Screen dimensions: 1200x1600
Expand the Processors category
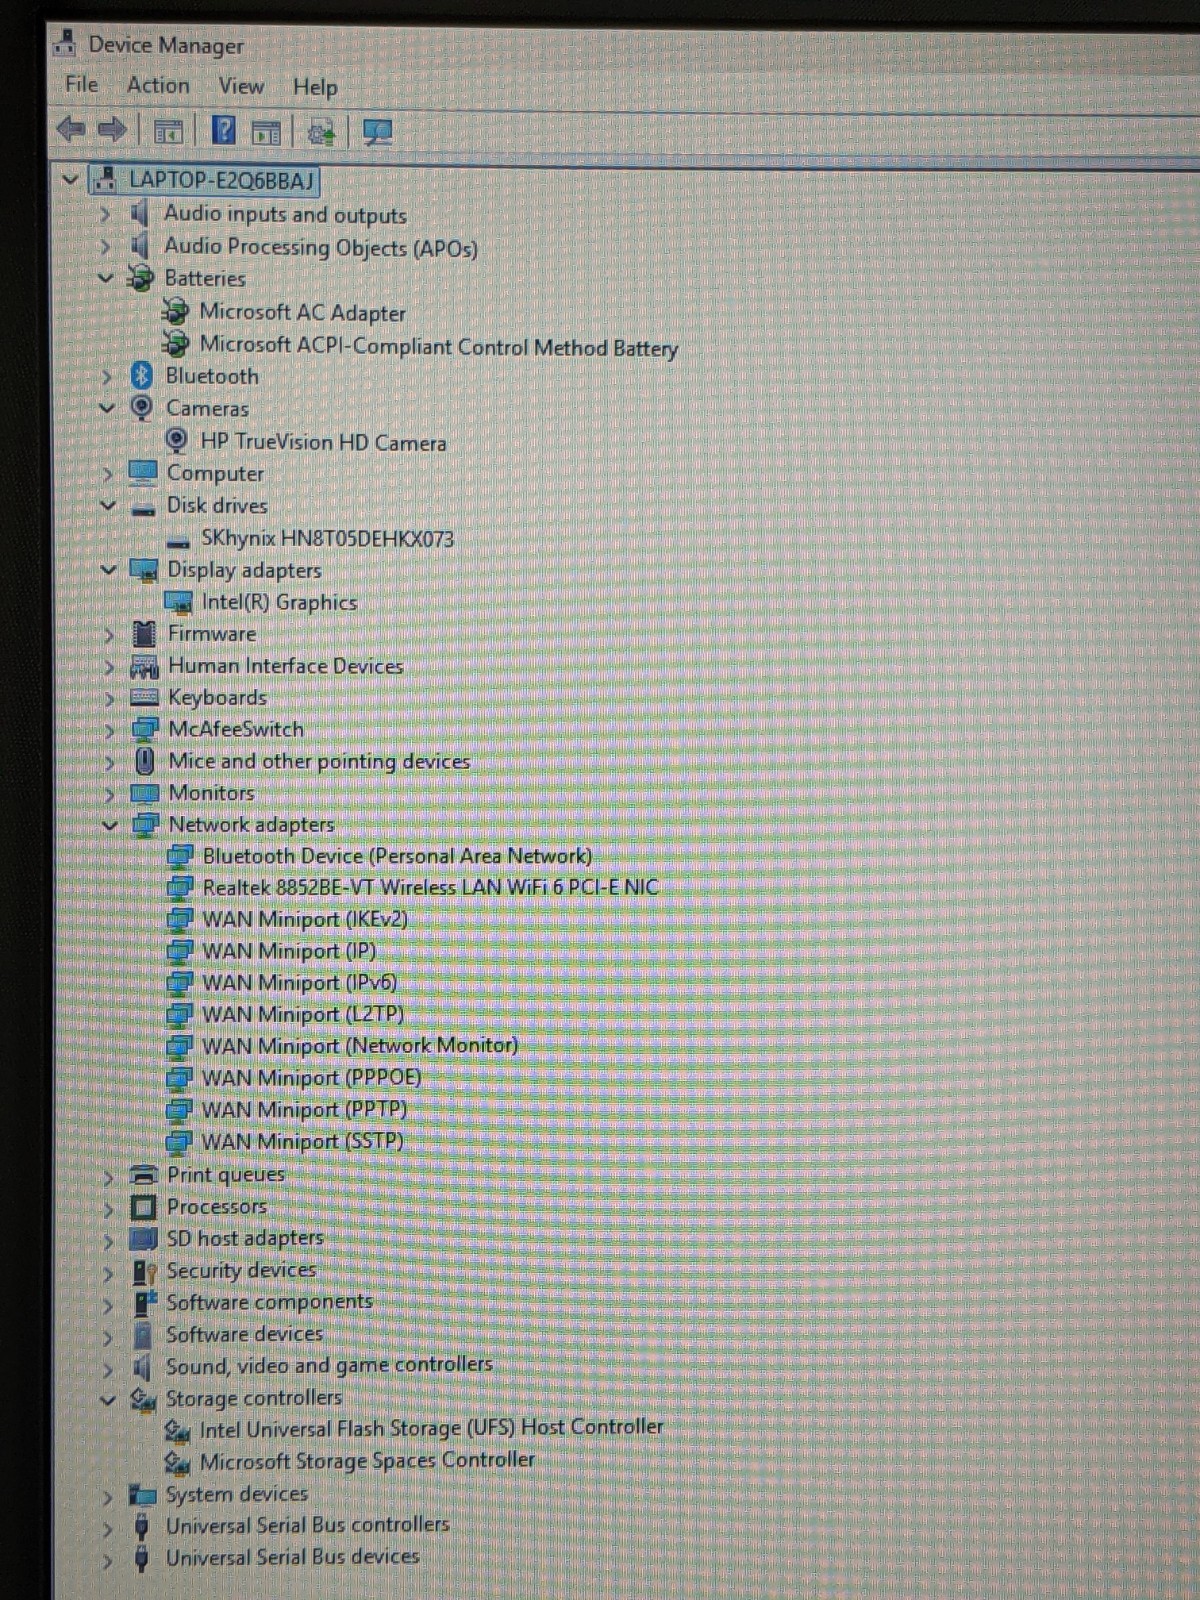click(108, 1208)
